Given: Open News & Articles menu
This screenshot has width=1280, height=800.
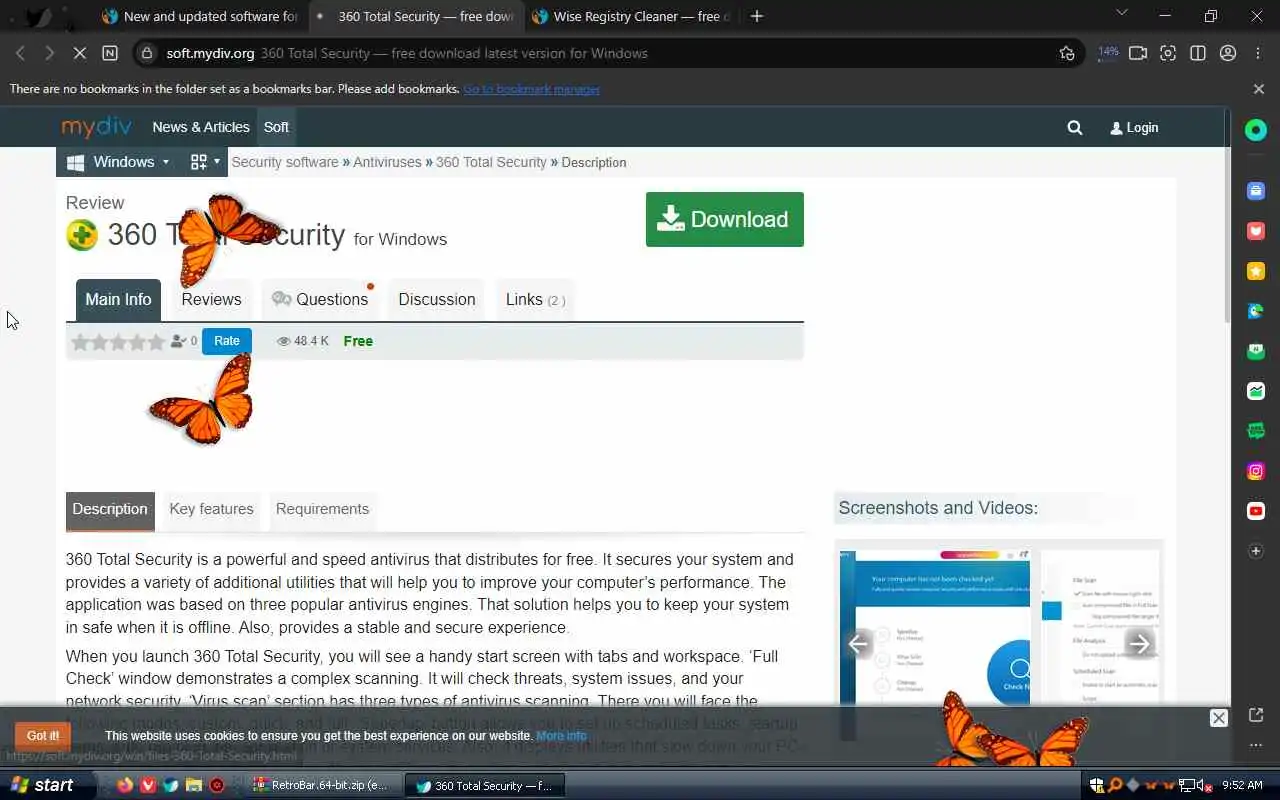Looking at the screenshot, I should point(201,127).
